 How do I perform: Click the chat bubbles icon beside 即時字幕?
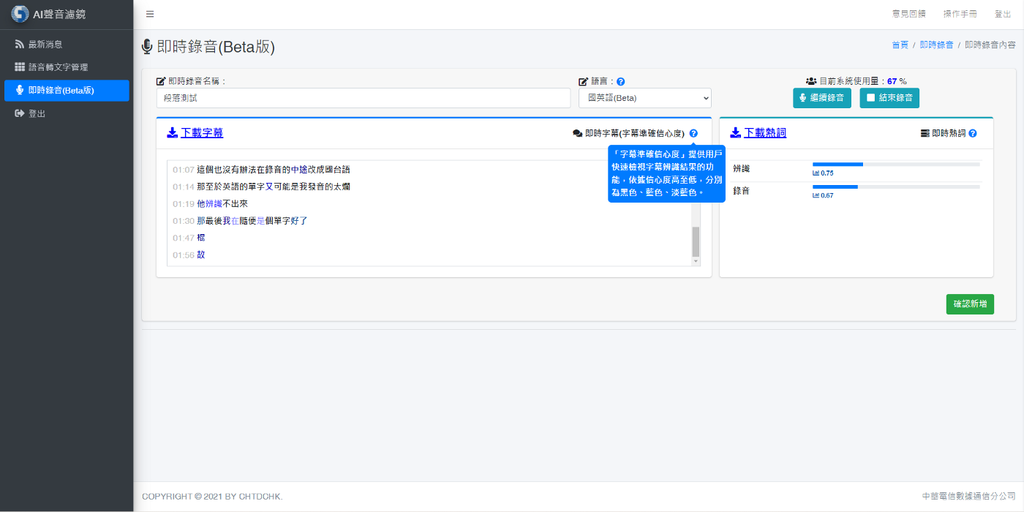pos(577,133)
